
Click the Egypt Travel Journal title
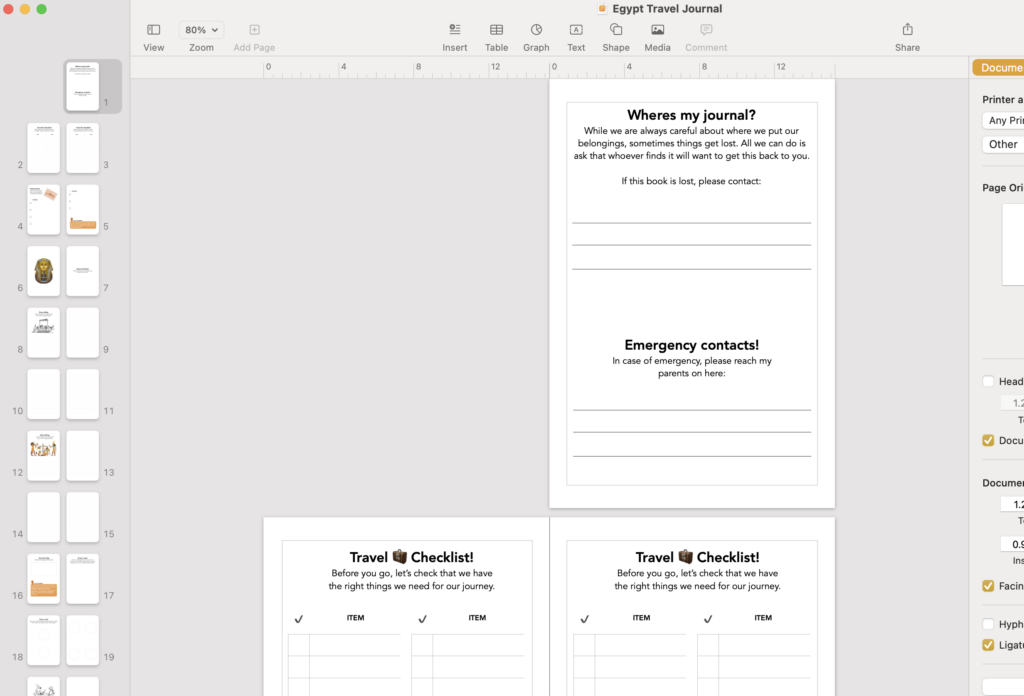tap(667, 9)
